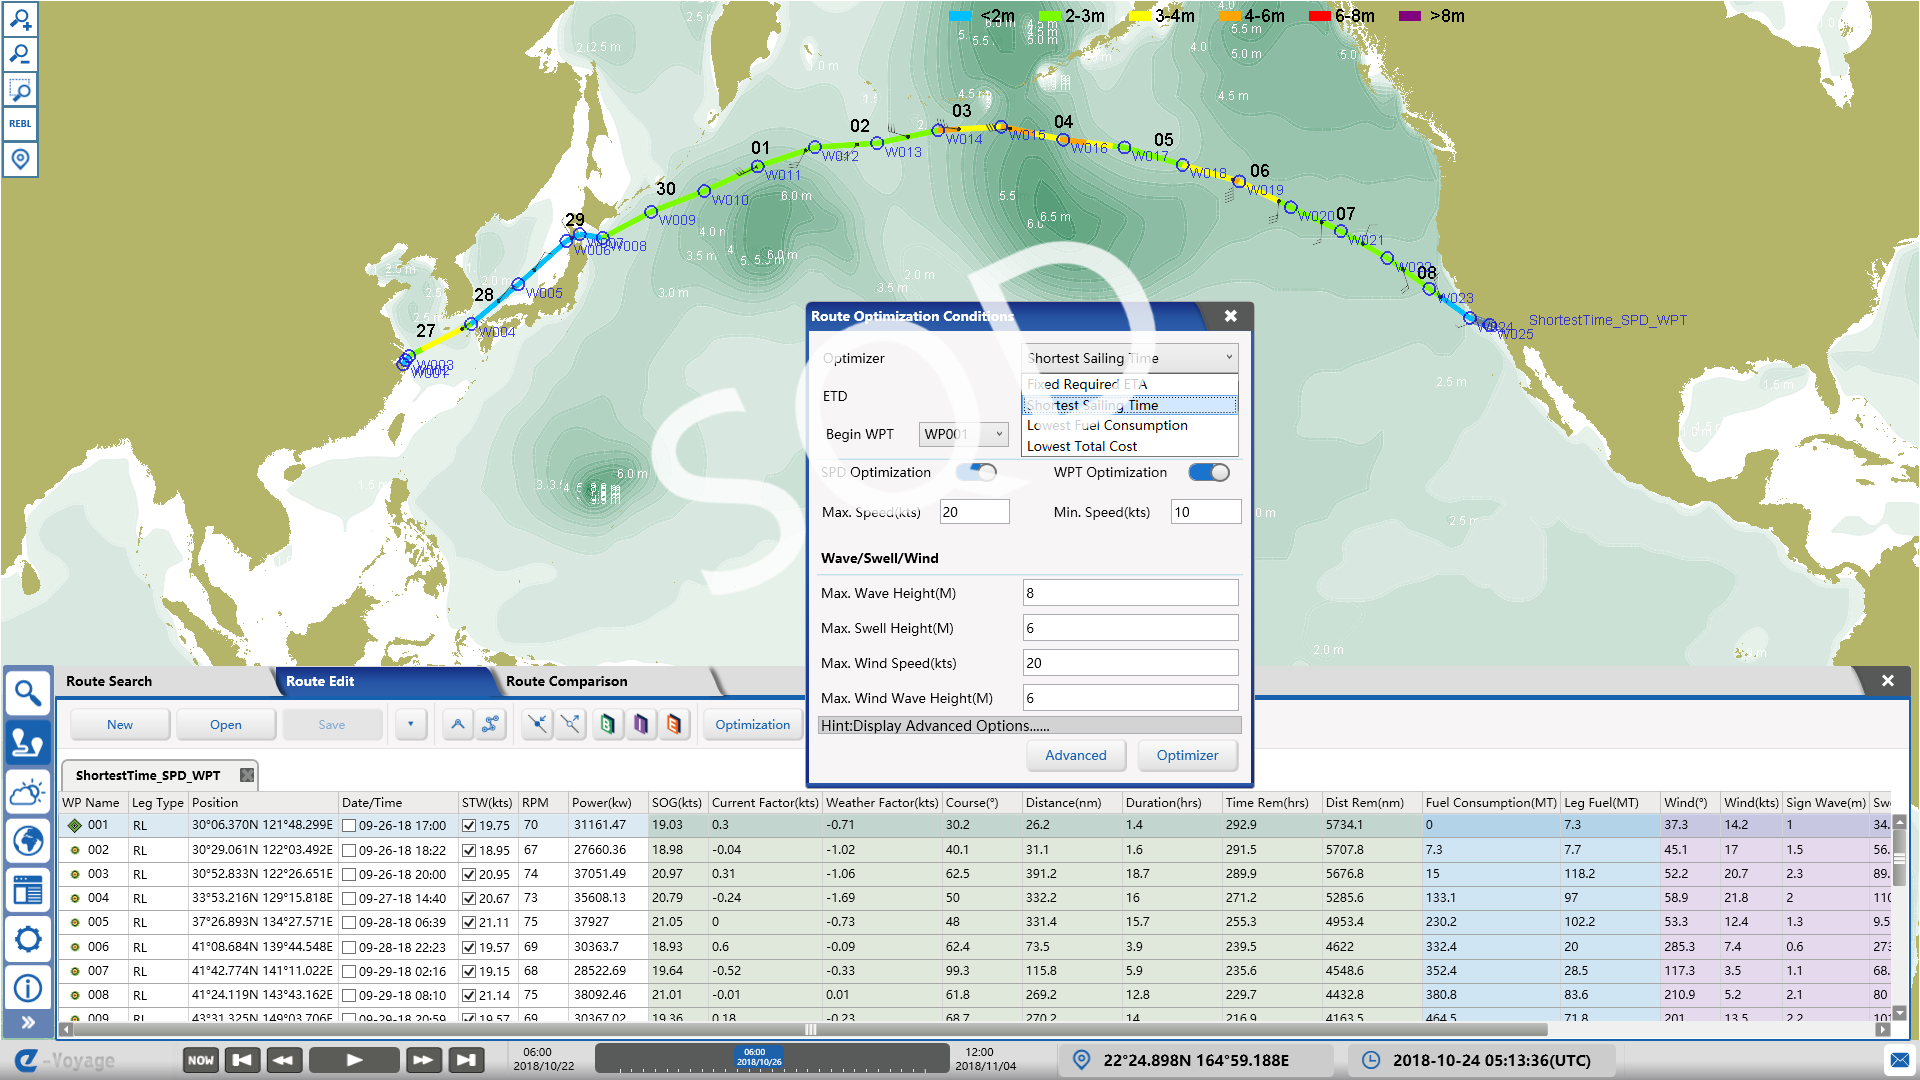1920x1080 pixels.
Task: Open the report list sidebar icon
Action: tap(28, 890)
